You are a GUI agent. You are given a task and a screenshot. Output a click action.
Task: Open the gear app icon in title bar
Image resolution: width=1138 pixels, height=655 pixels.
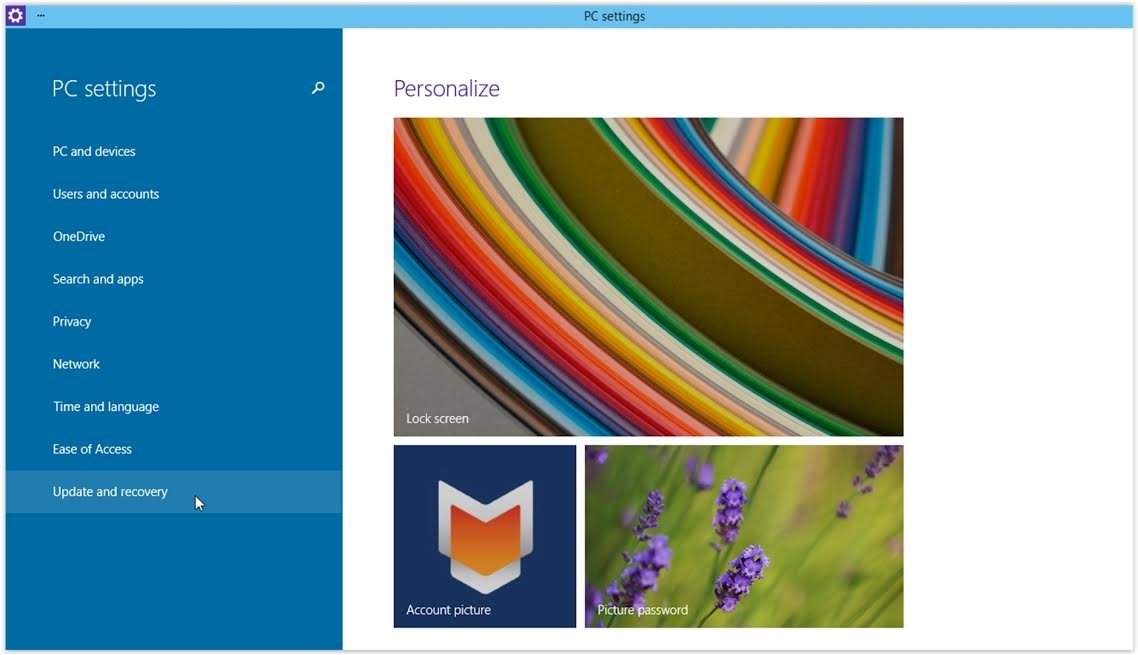[16, 15]
